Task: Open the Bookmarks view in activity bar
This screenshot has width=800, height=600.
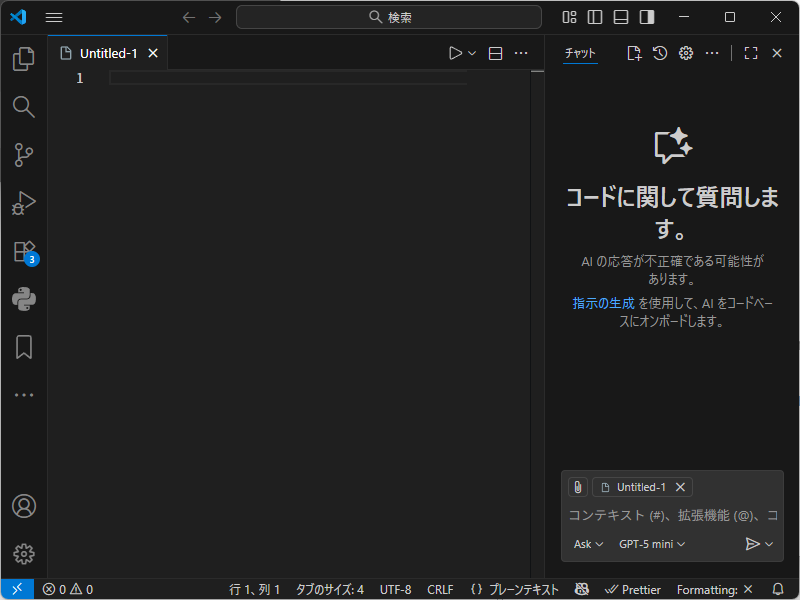Action: click(23, 347)
